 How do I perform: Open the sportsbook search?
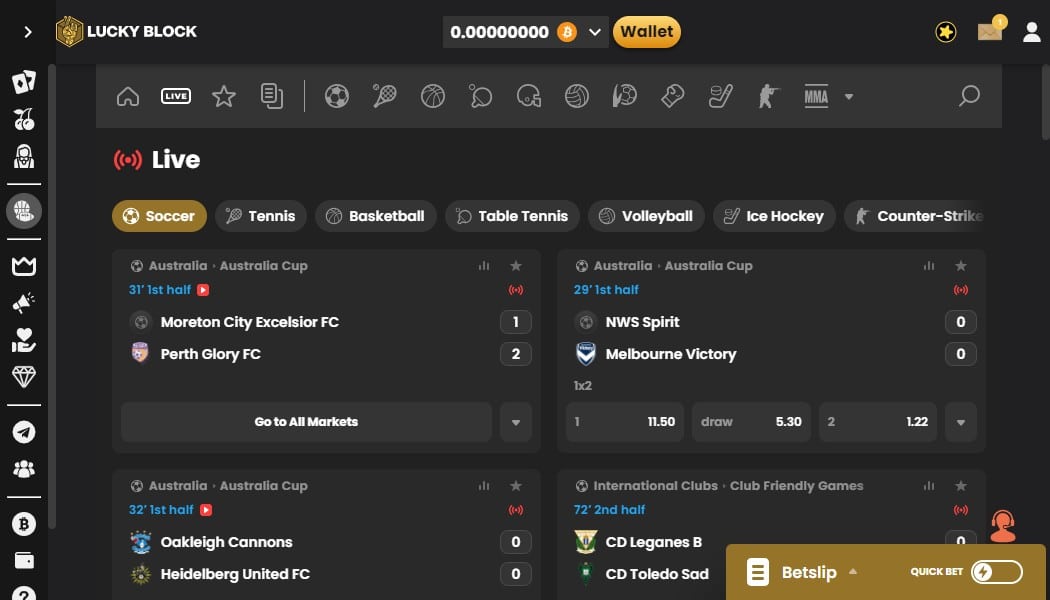[969, 96]
